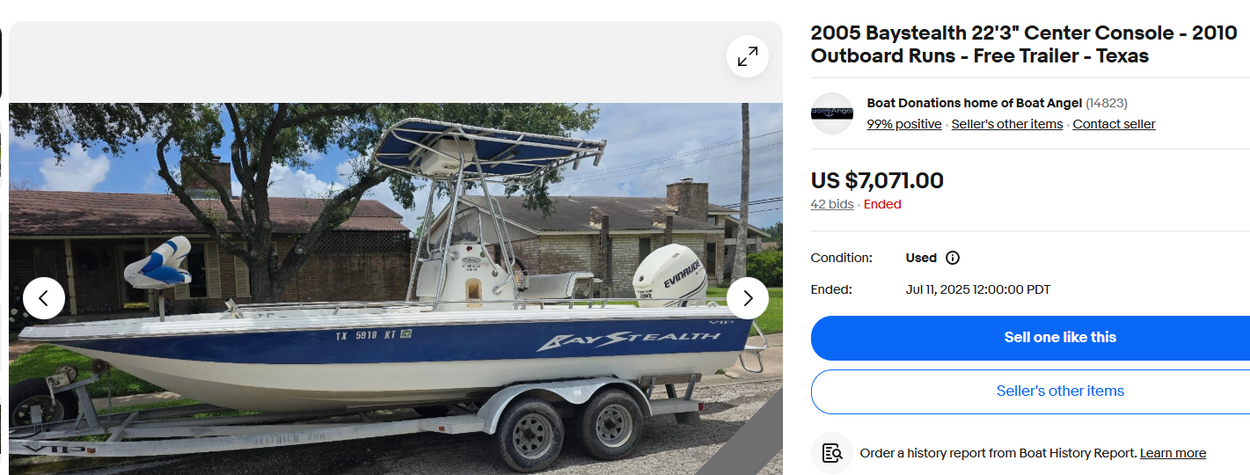The width and height of the screenshot is (1250, 475).
Task: Advance to the next listing photo
Action: (x=747, y=298)
